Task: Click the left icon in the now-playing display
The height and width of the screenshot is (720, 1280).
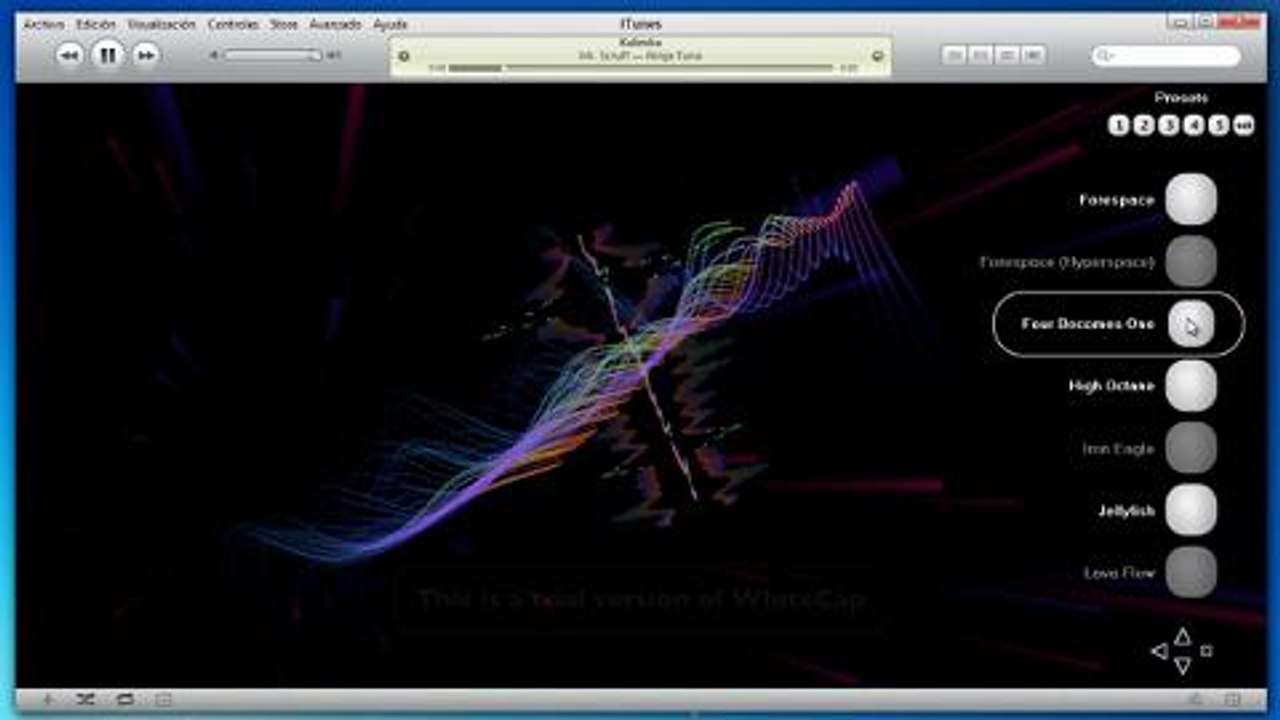Action: pos(404,56)
